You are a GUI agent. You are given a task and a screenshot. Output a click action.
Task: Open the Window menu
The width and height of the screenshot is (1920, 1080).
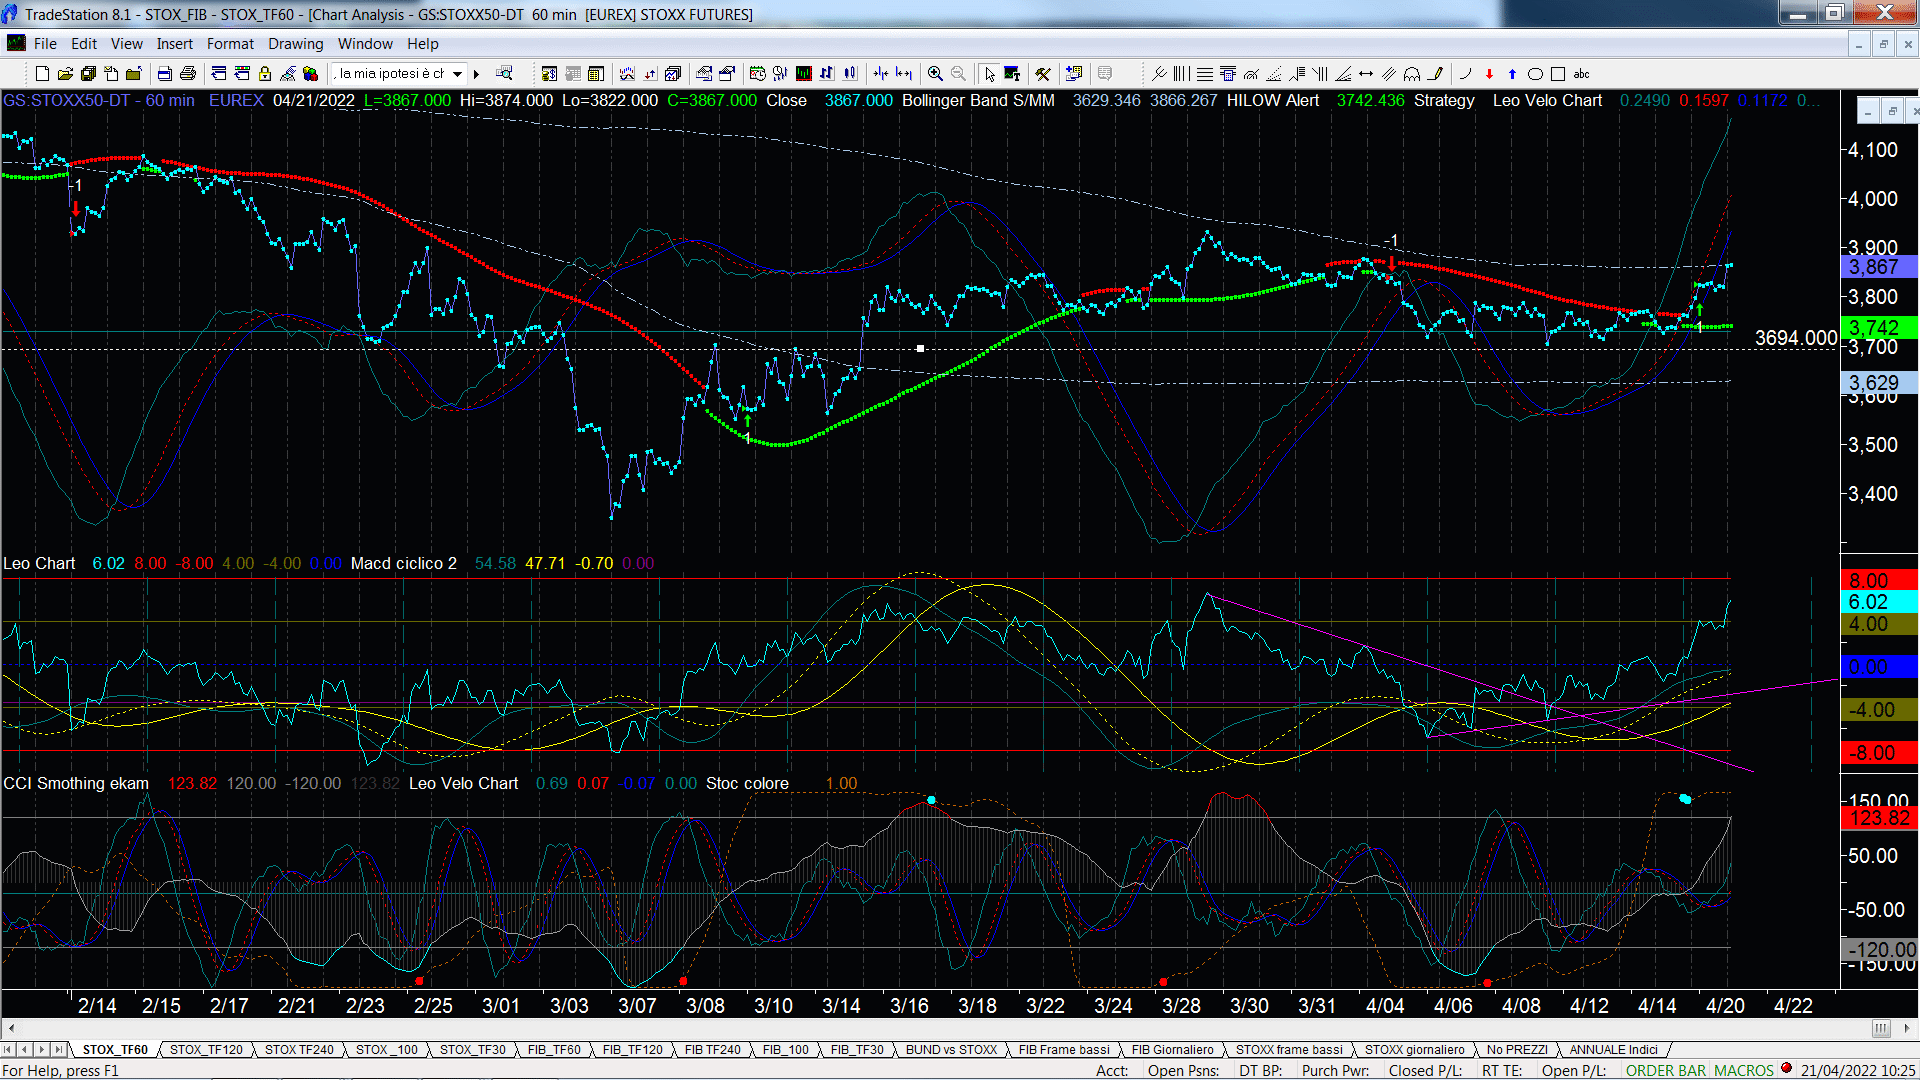[365, 44]
